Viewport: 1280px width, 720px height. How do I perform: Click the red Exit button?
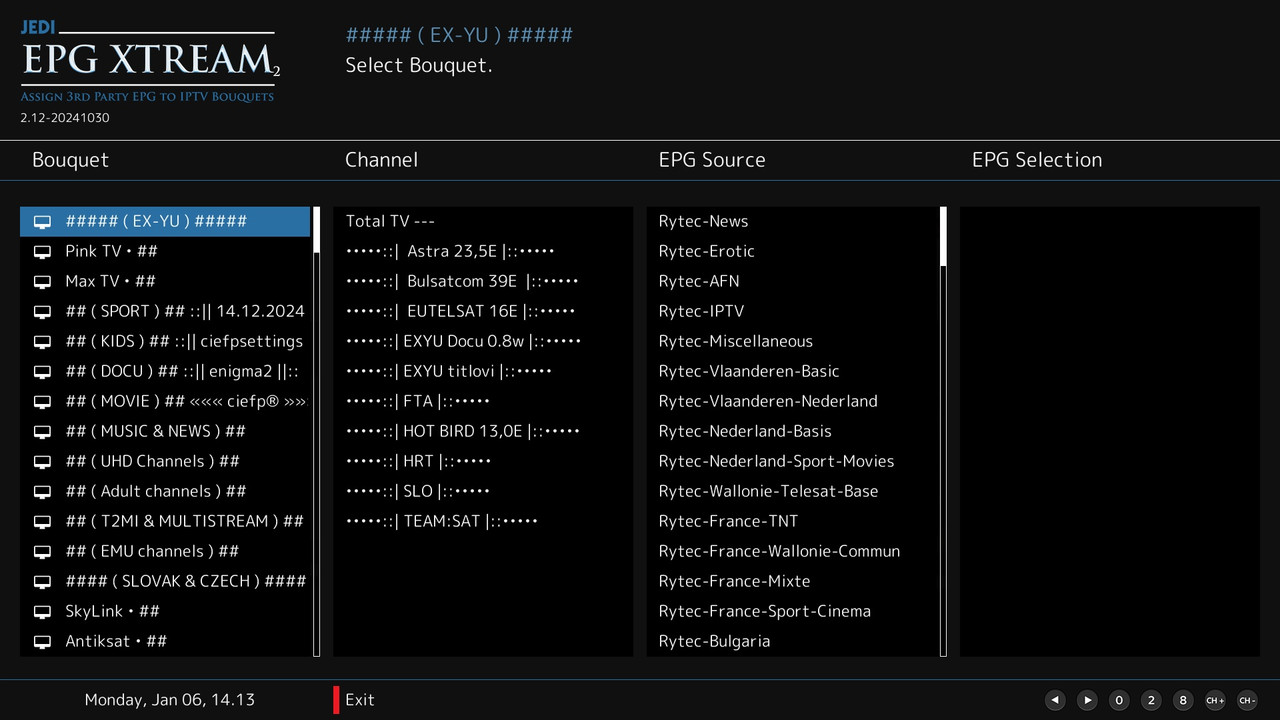tap(355, 700)
